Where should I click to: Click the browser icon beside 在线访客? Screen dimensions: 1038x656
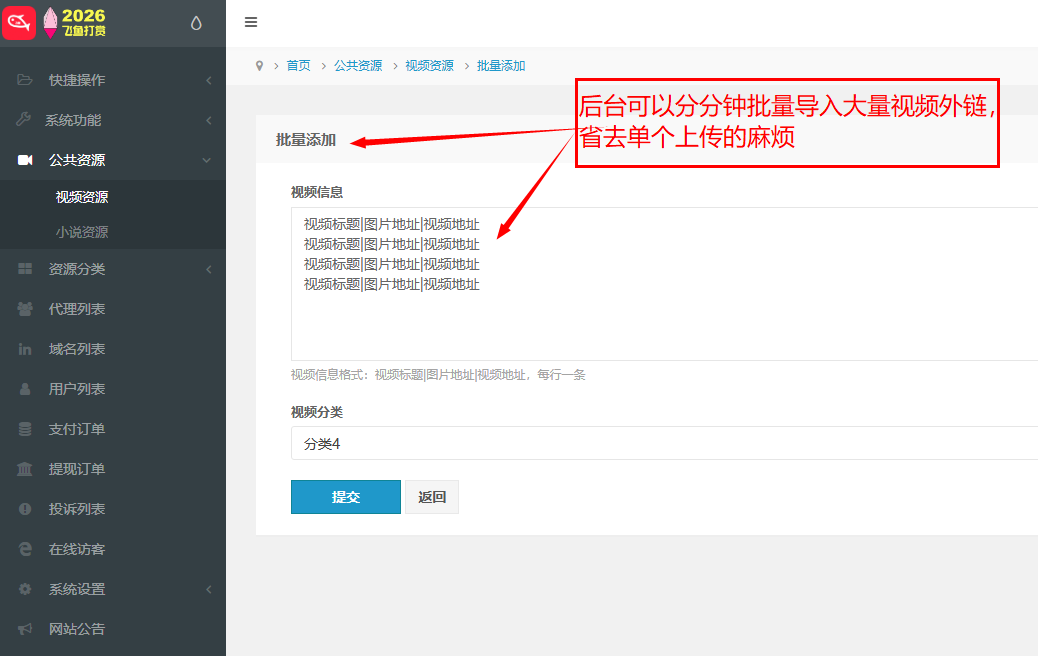click(x=25, y=549)
